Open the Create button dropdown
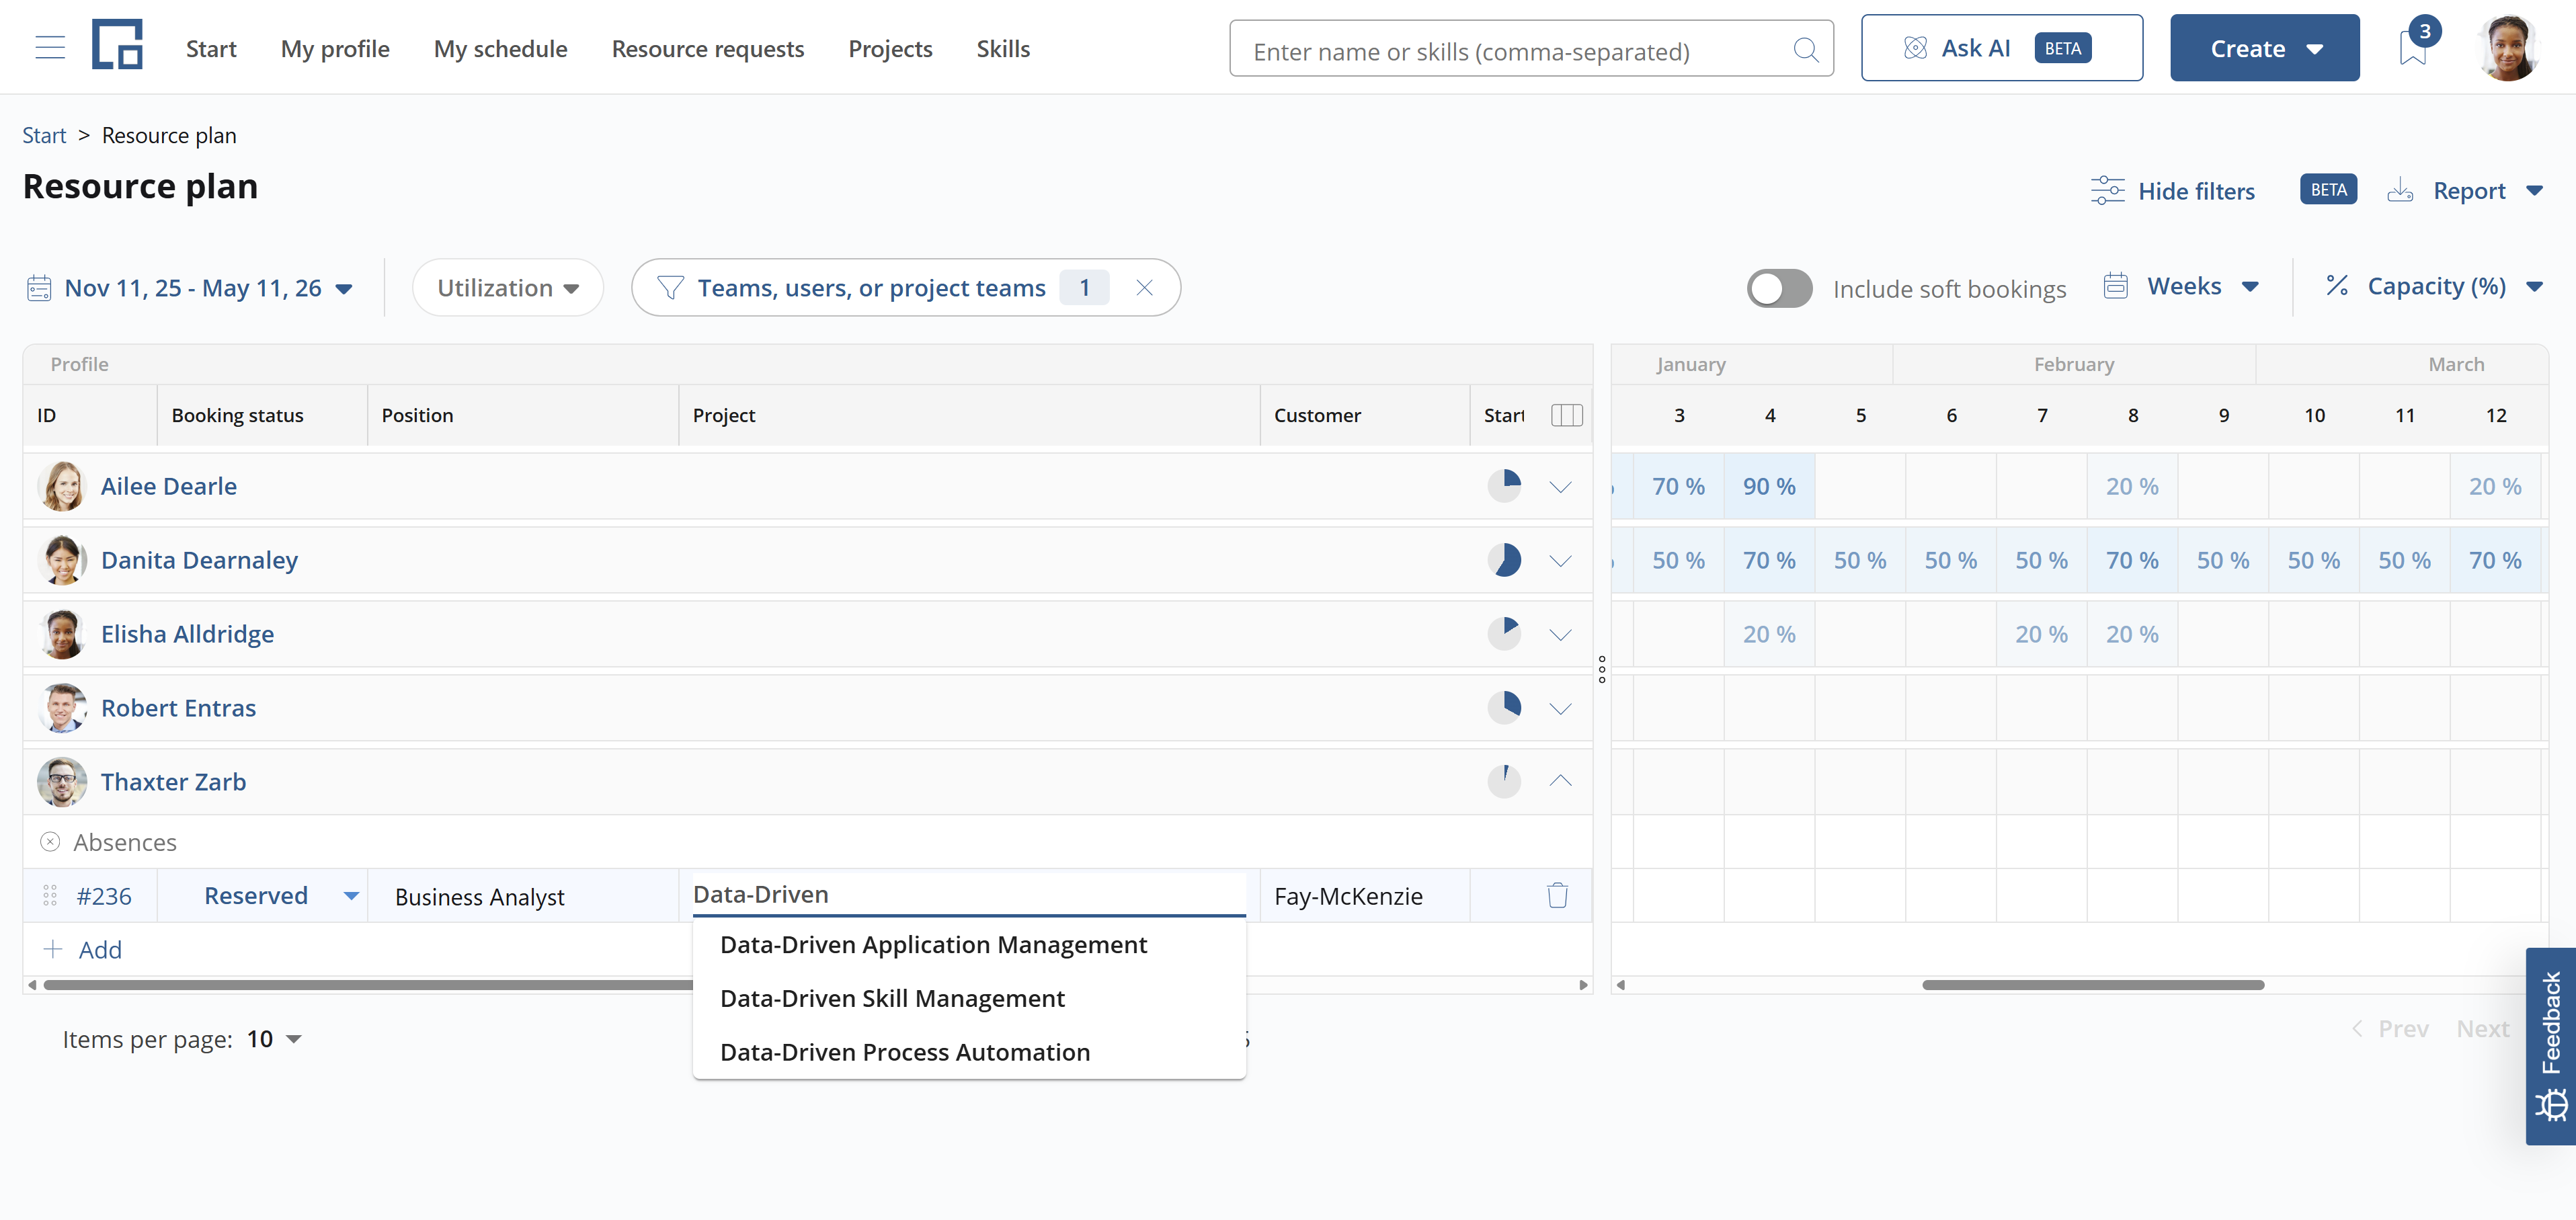The image size is (2576, 1220). point(2264,48)
